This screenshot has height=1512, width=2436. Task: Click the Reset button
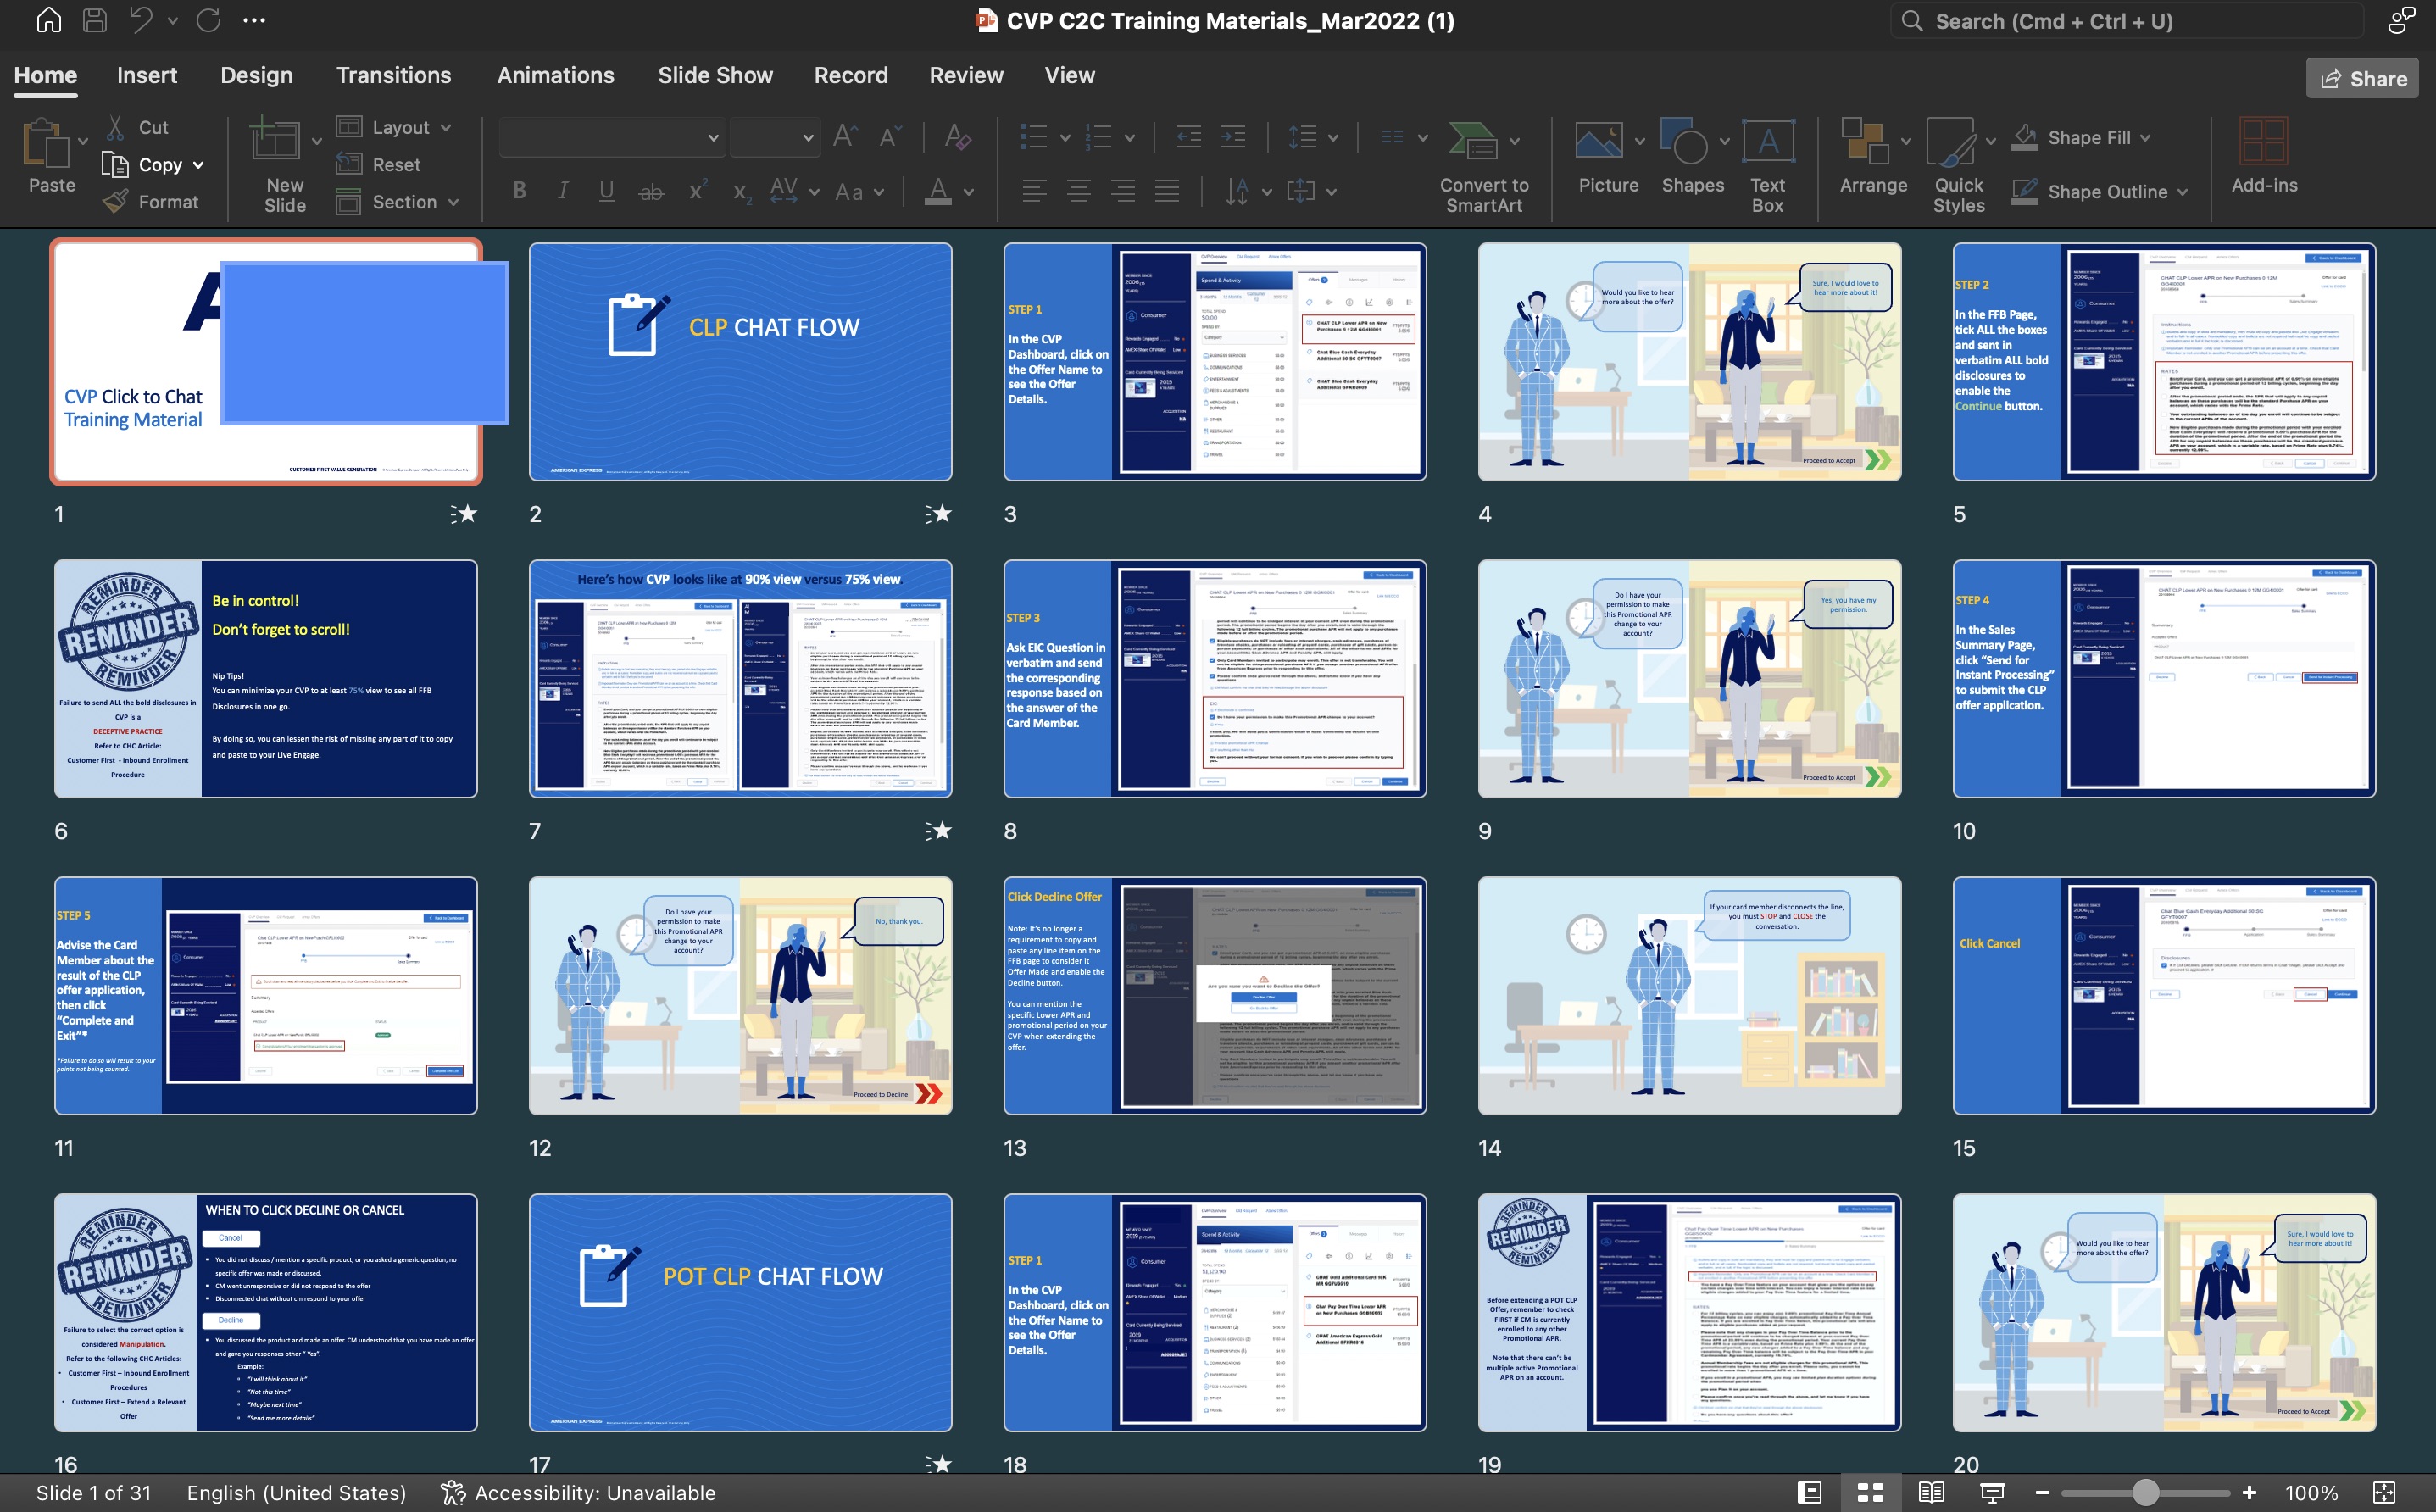point(395,165)
